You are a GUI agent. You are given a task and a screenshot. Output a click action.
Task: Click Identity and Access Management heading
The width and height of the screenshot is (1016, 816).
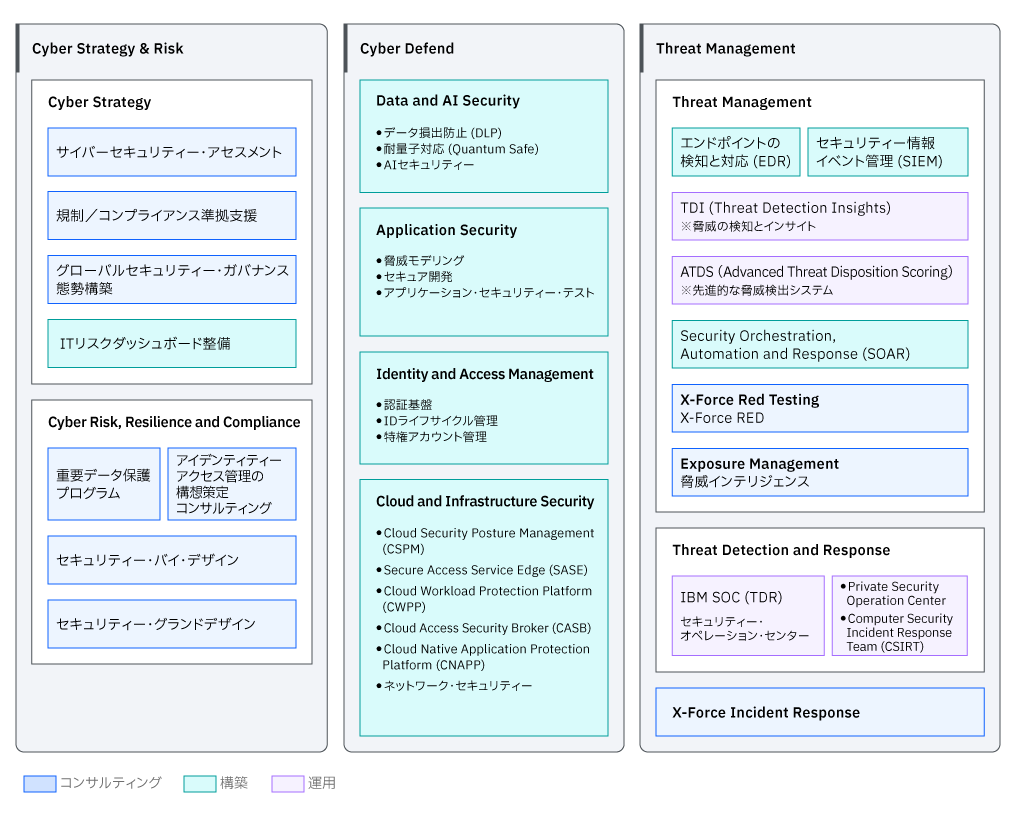[x=485, y=374]
